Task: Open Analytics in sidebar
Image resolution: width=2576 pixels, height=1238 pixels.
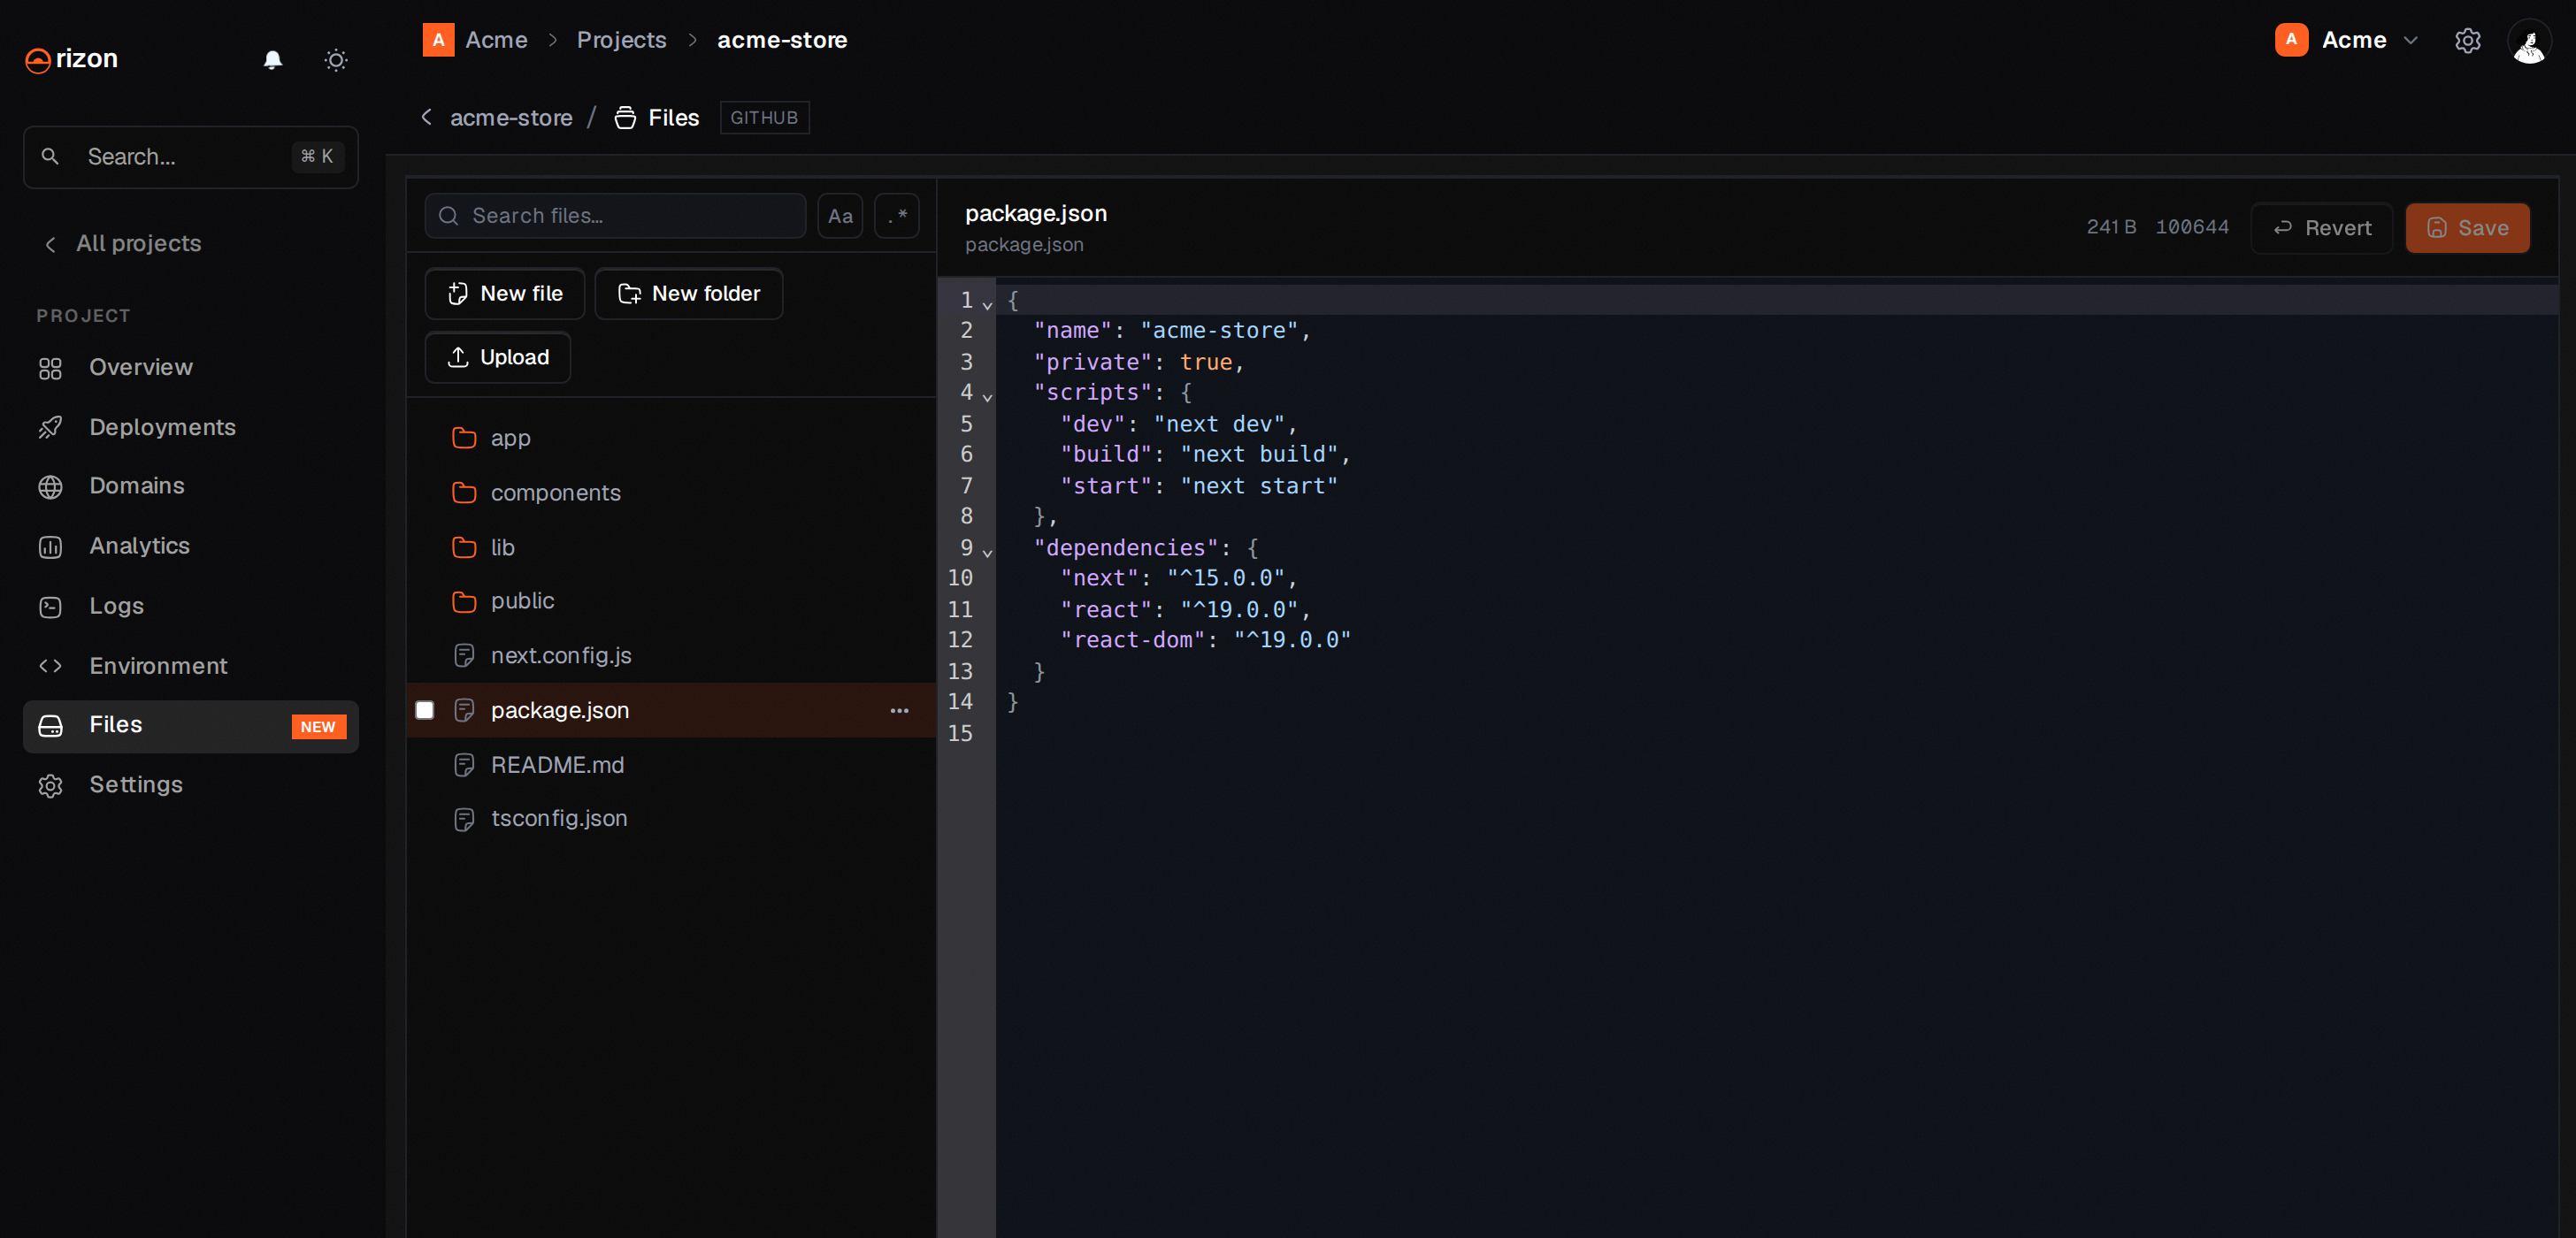Action: (191, 546)
